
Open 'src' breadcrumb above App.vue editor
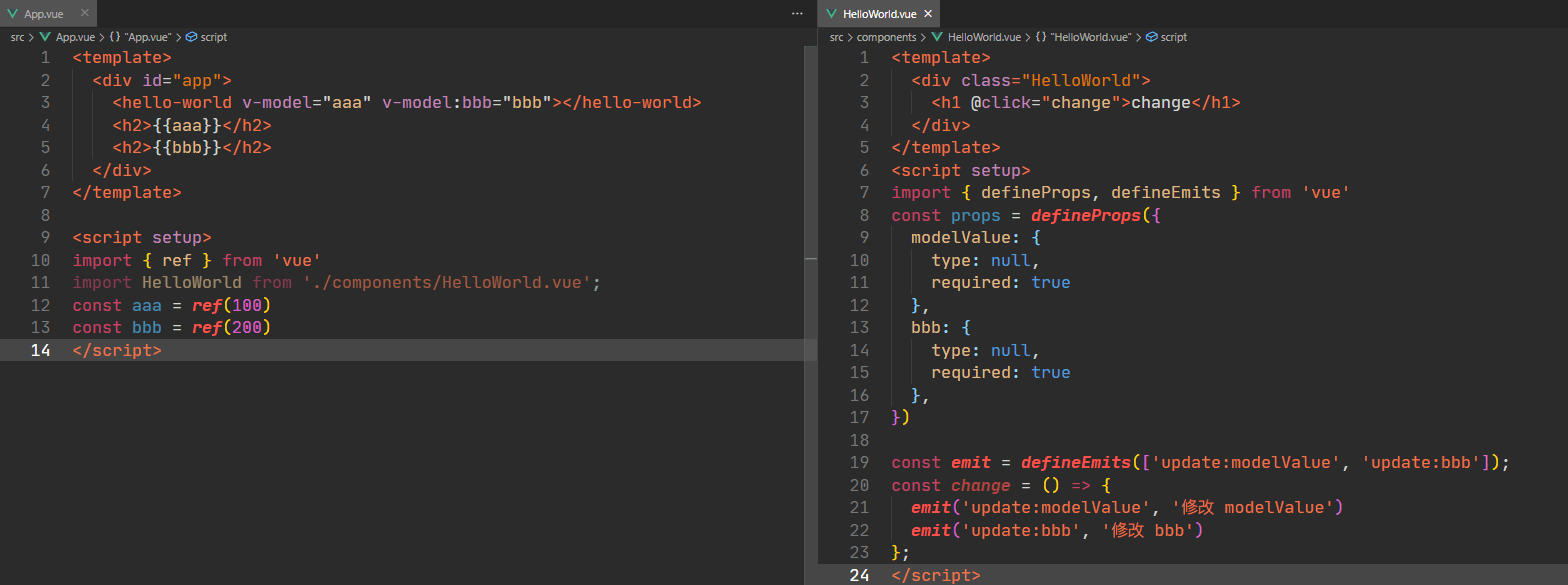(17, 37)
